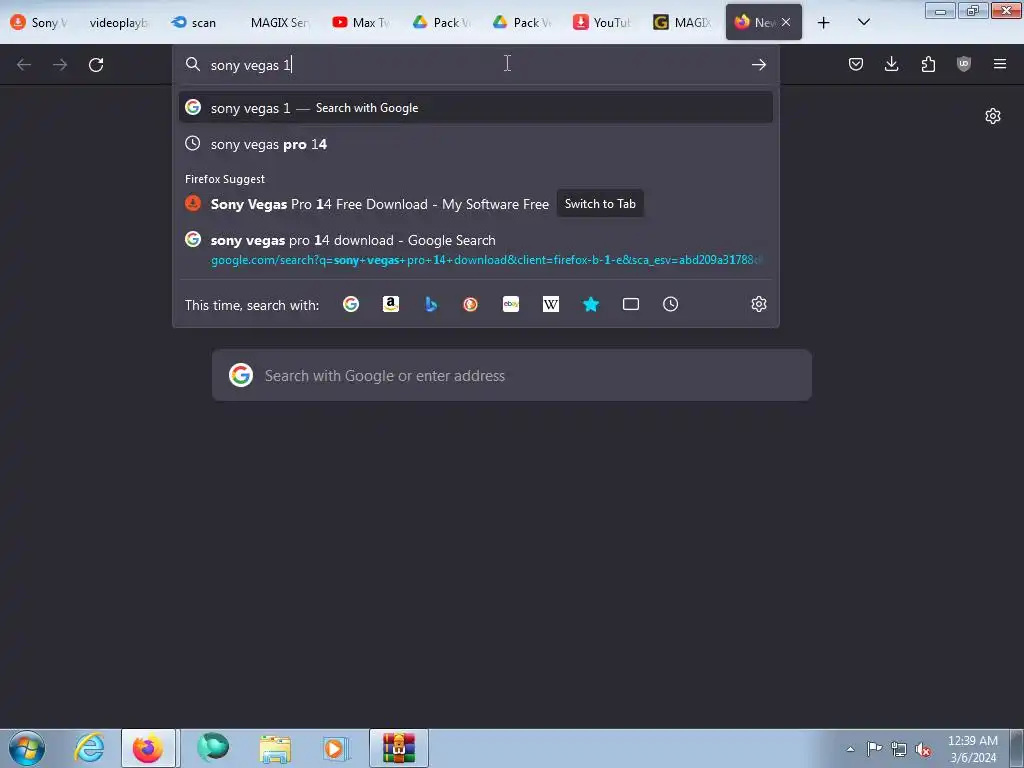
Task: Open the muted volume tray icon
Action: point(923,749)
